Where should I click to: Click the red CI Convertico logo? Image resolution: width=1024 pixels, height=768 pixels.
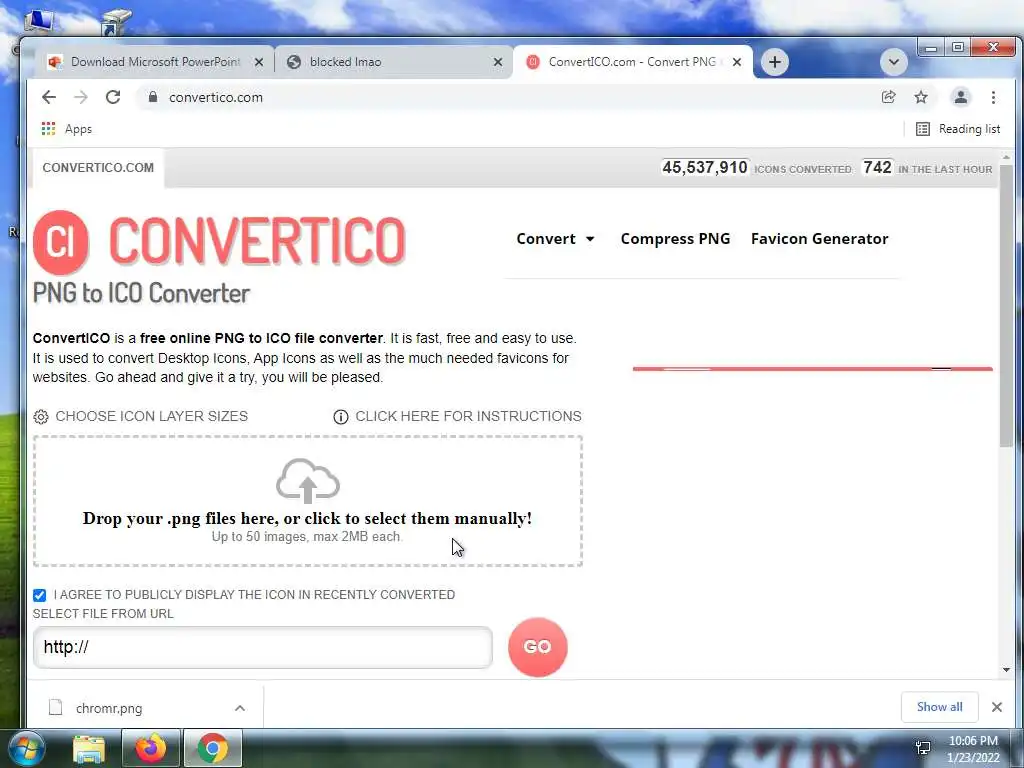point(61,242)
